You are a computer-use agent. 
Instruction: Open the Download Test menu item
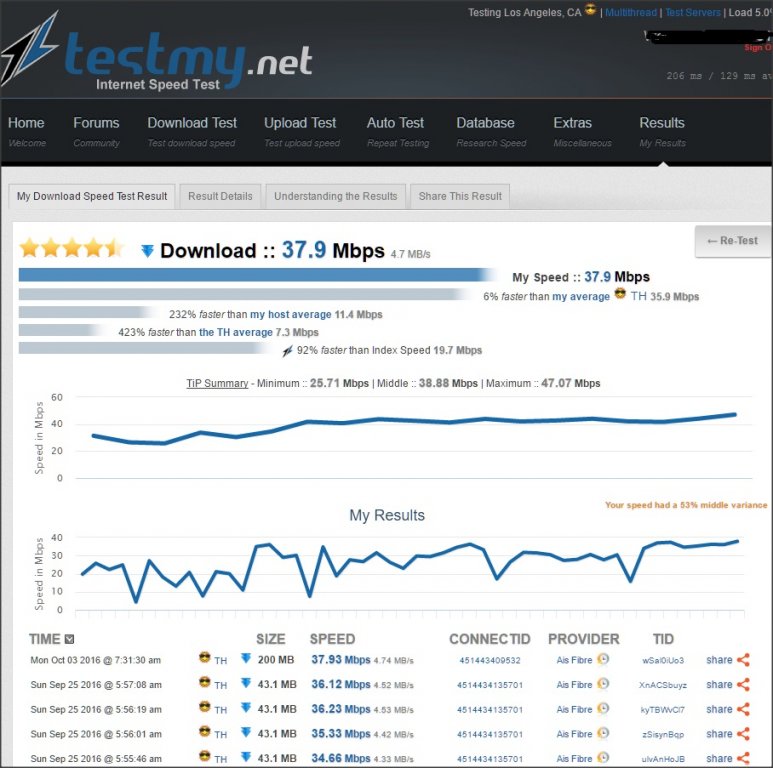click(x=192, y=123)
